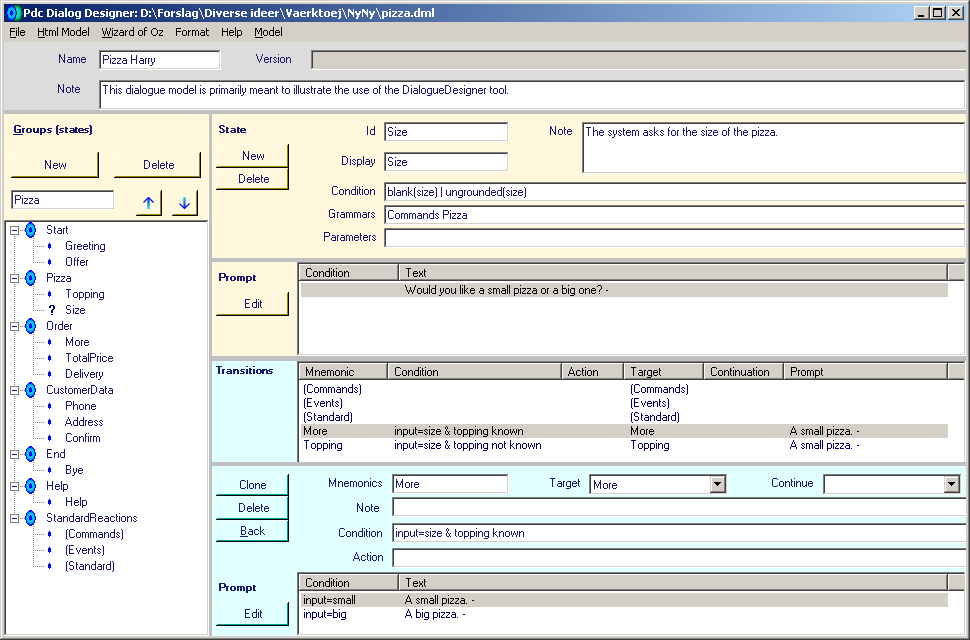Select the Confirm state in the tree
The width and height of the screenshot is (970, 640).
tap(83, 438)
